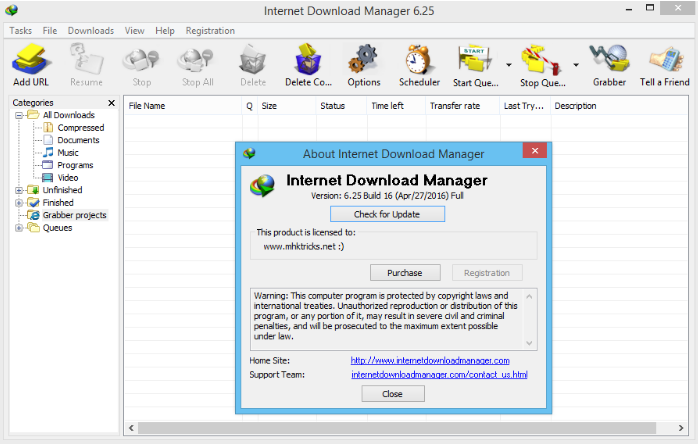Close the Categories panel
The image size is (698, 446).
(111, 103)
